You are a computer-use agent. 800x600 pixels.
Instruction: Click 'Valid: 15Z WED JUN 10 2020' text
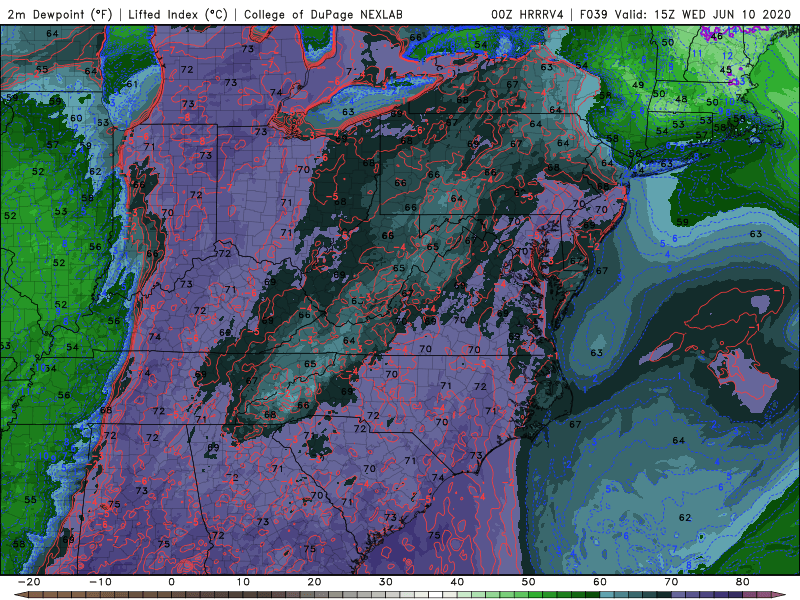click(x=702, y=14)
